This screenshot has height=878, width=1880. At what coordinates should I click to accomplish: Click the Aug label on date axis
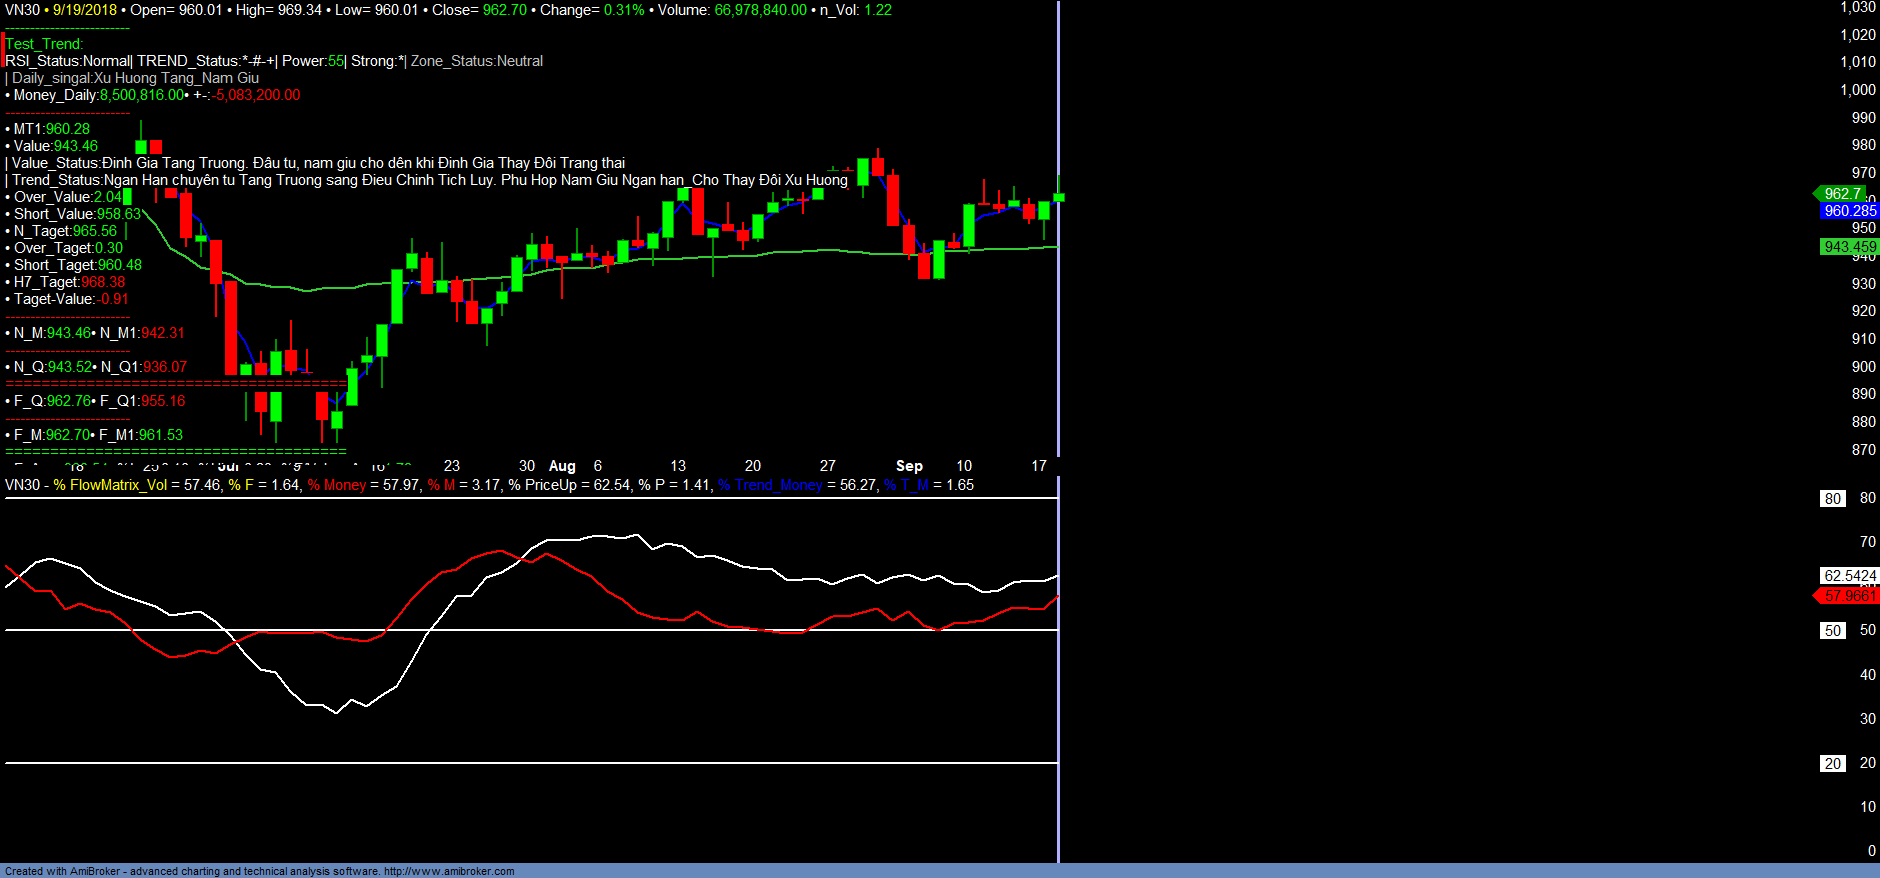(562, 466)
